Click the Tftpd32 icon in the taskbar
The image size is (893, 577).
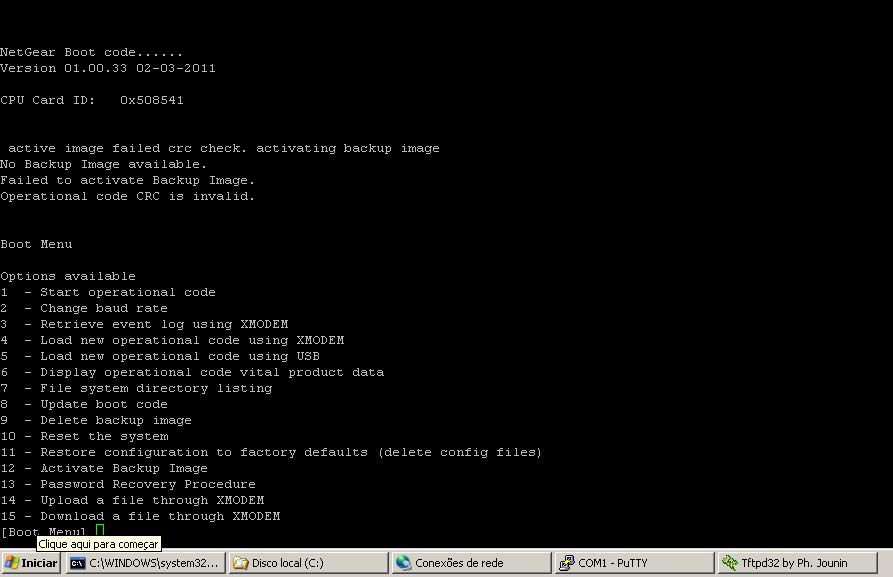(x=730, y=563)
